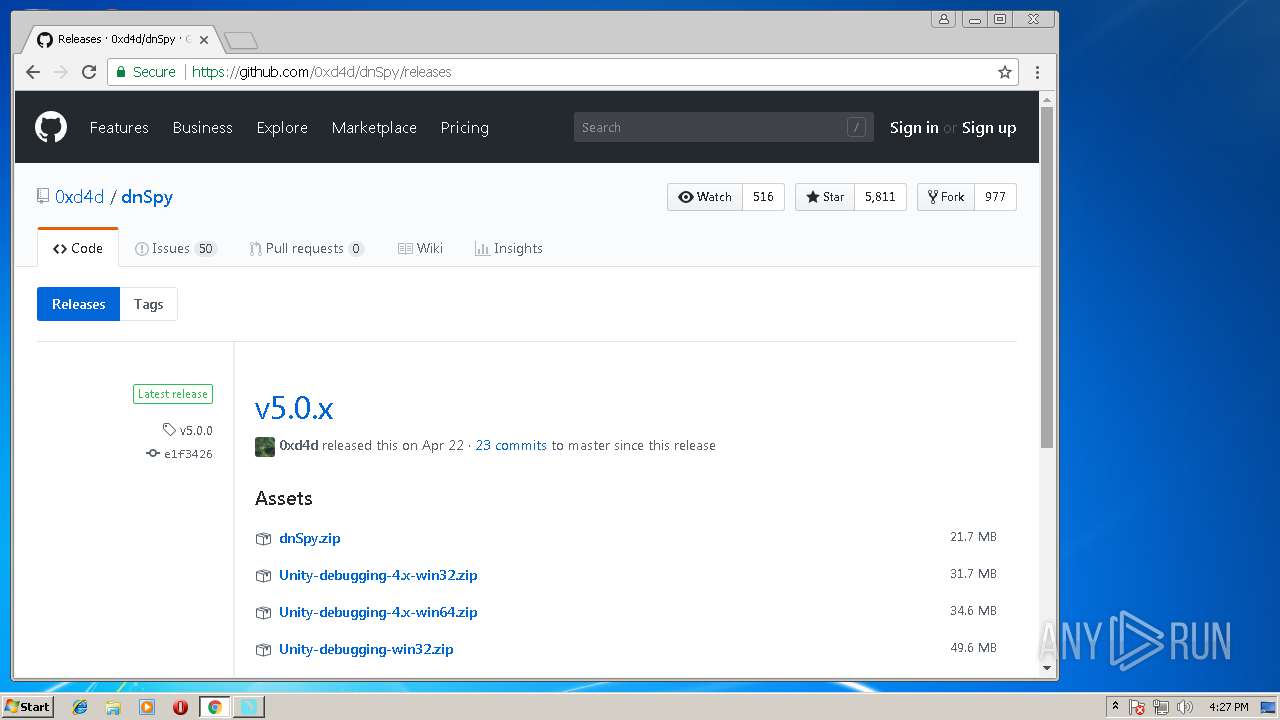
Task: Select the Tags button
Action: tap(148, 304)
